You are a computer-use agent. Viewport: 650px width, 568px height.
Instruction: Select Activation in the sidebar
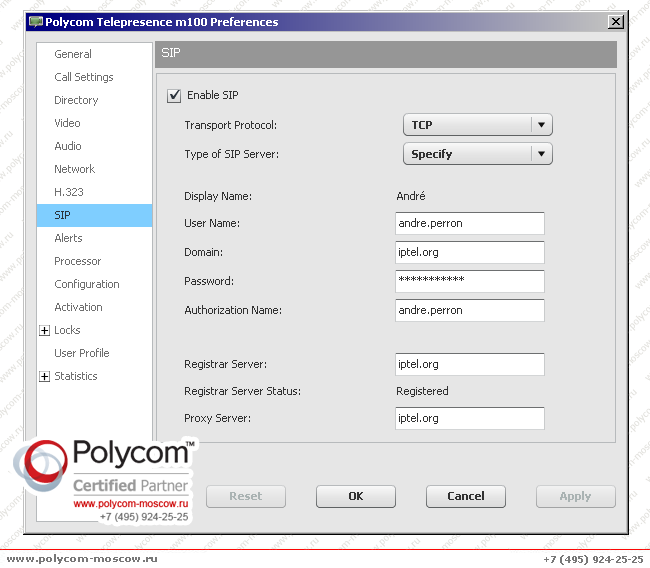(x=78, y=307)
